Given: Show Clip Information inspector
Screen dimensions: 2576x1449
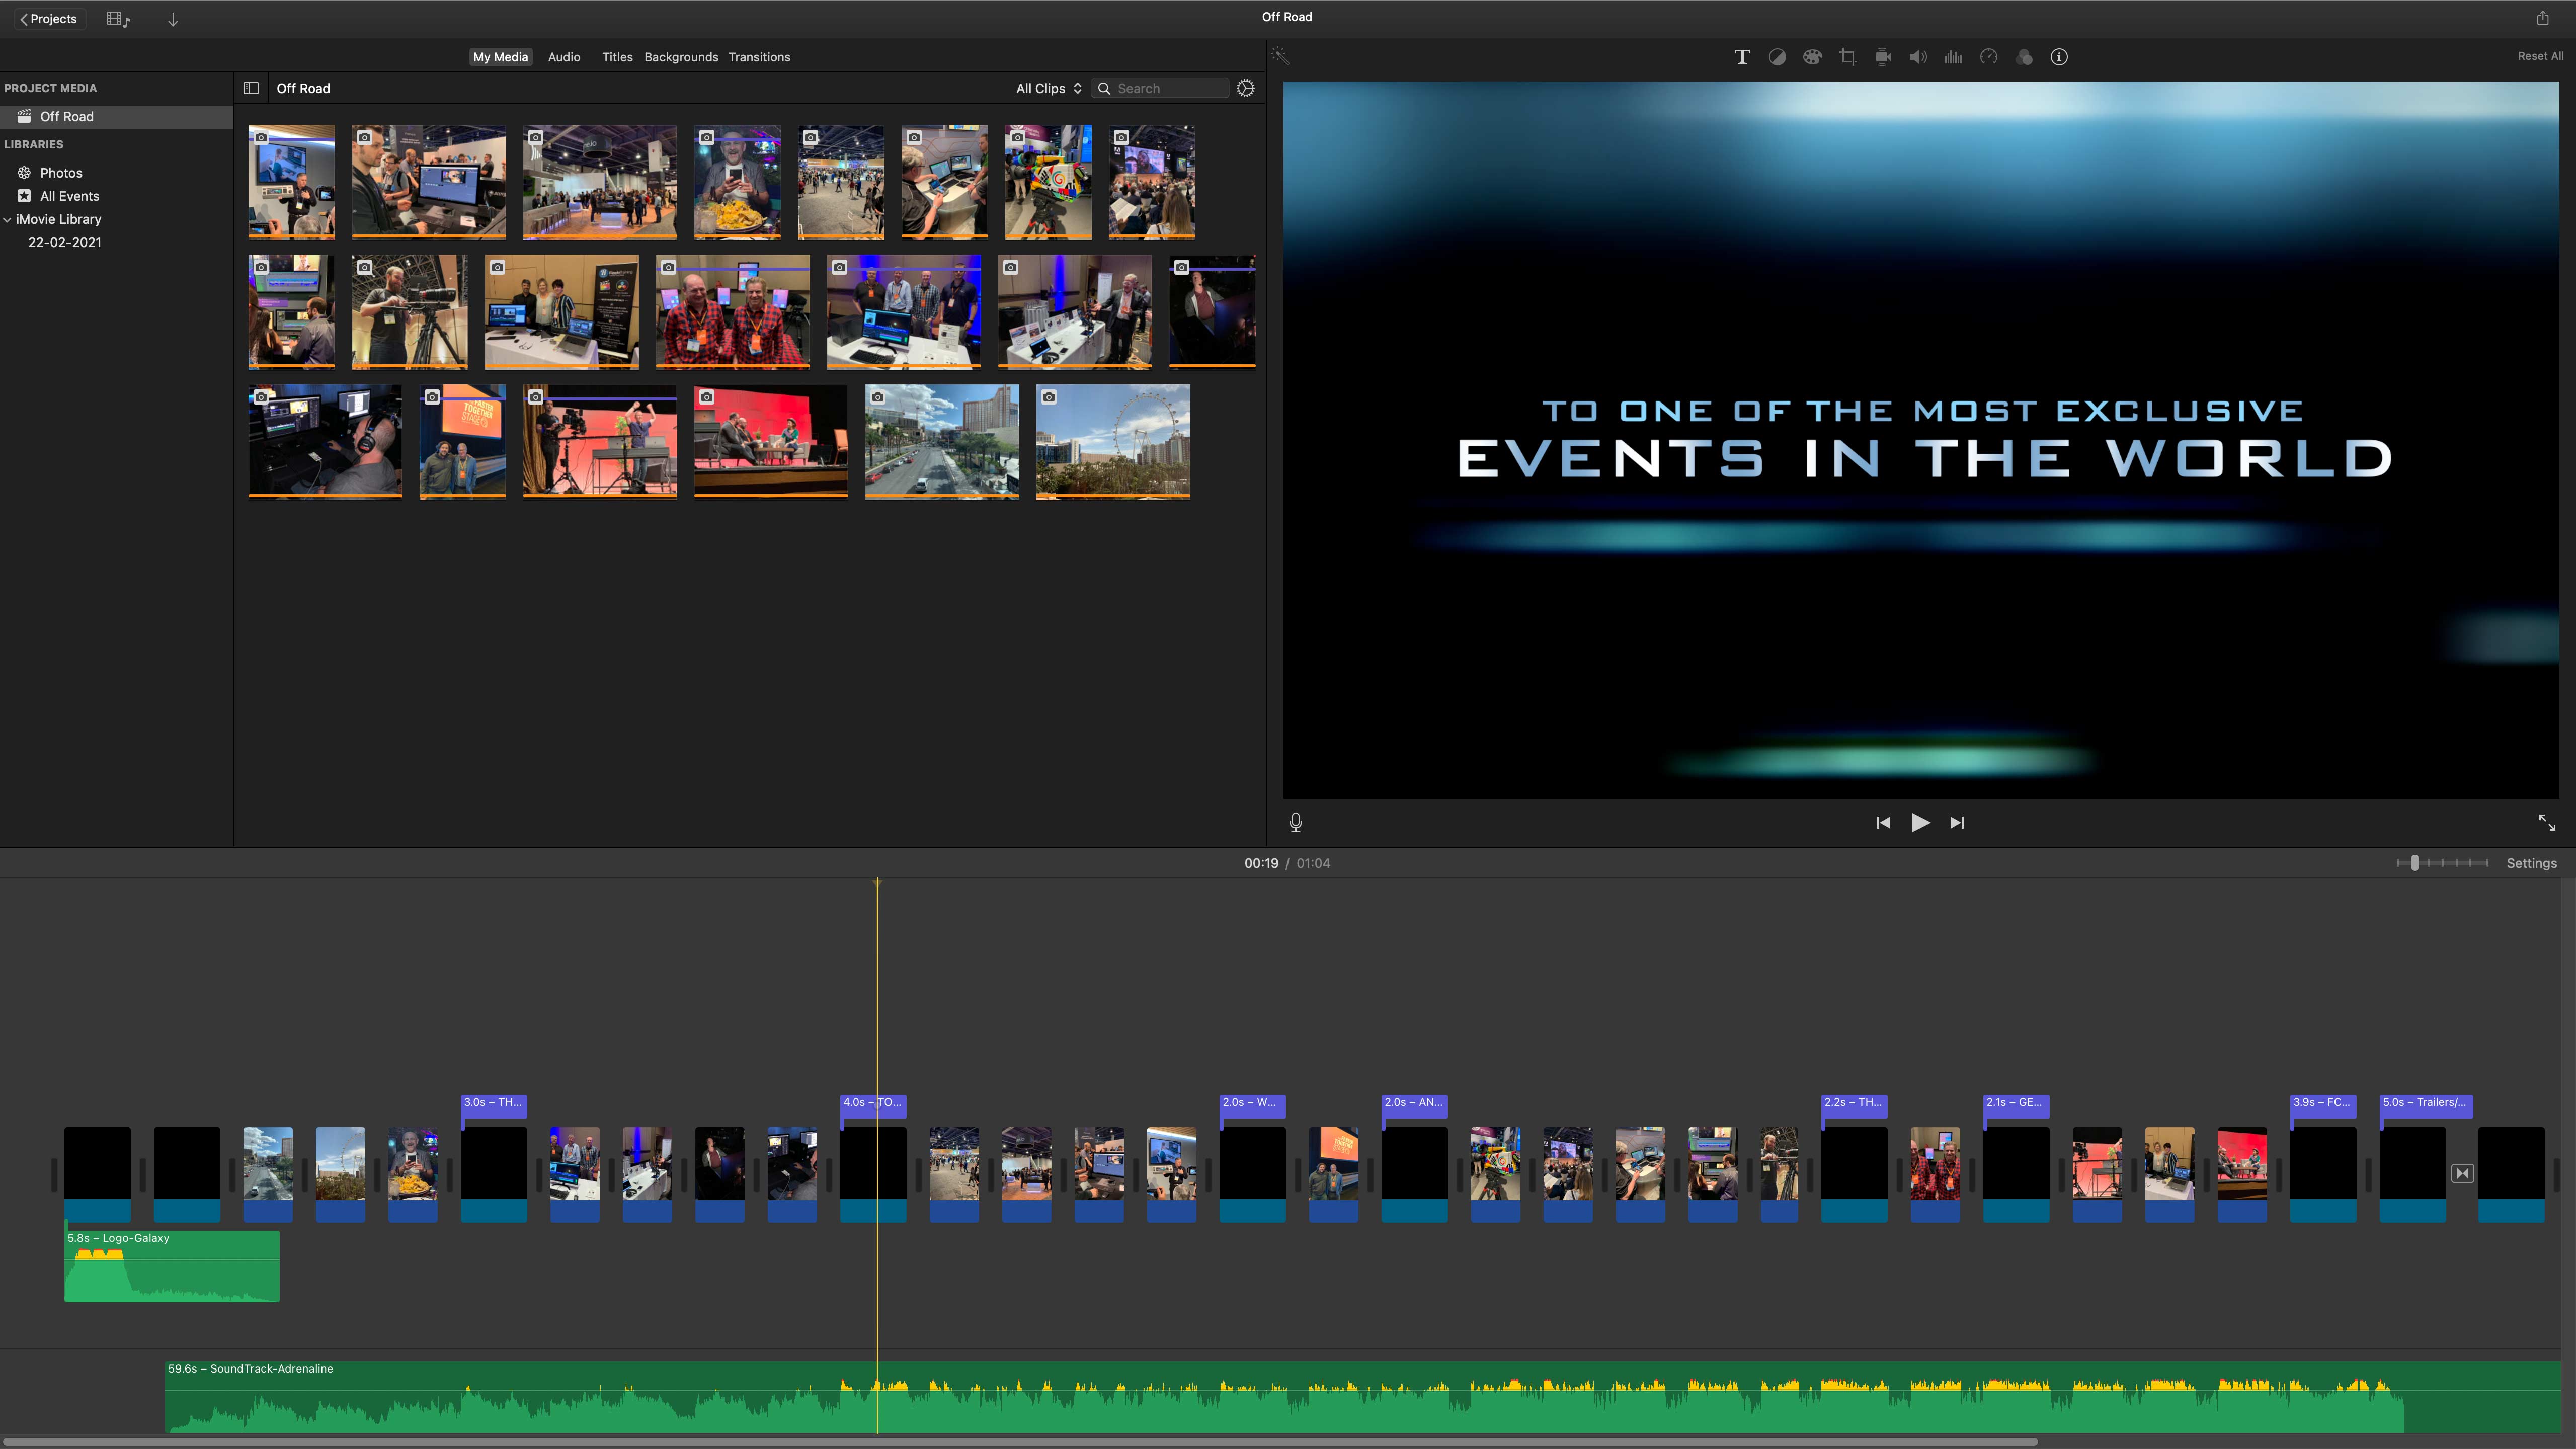Looking at the screenshot, I should [2059, 57].
